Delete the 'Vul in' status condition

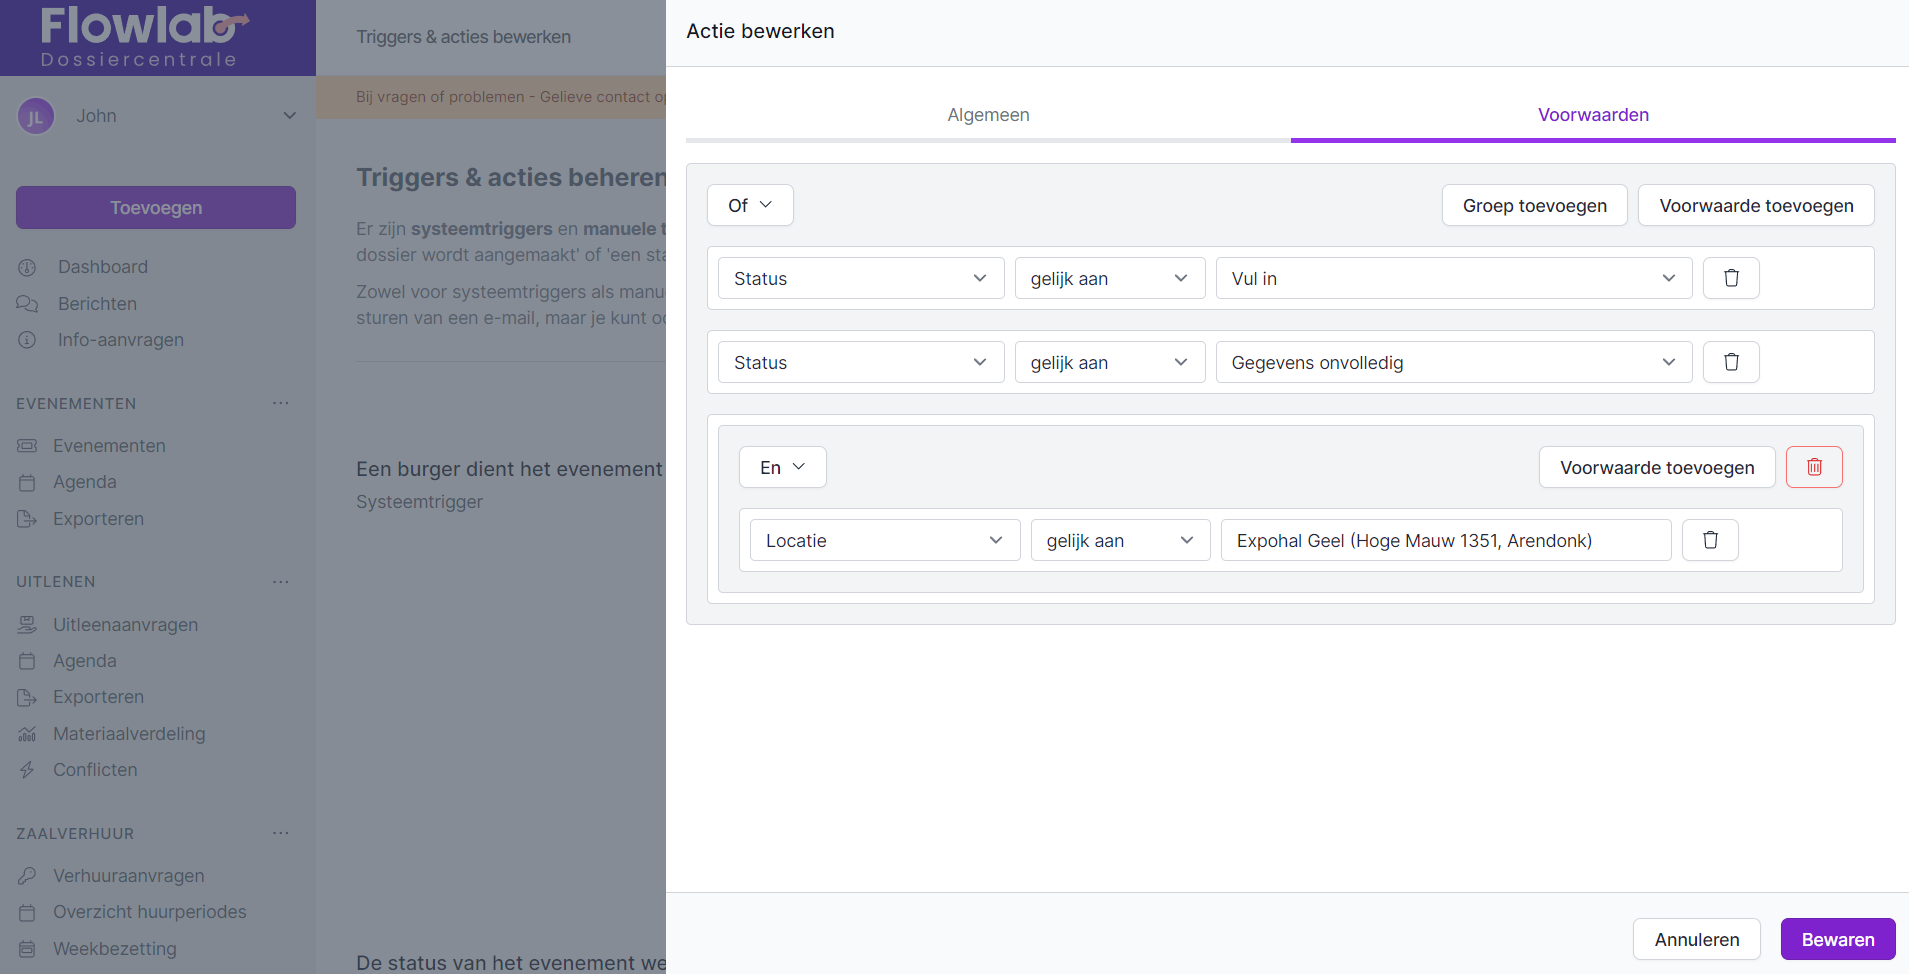tap(1731, 278)
